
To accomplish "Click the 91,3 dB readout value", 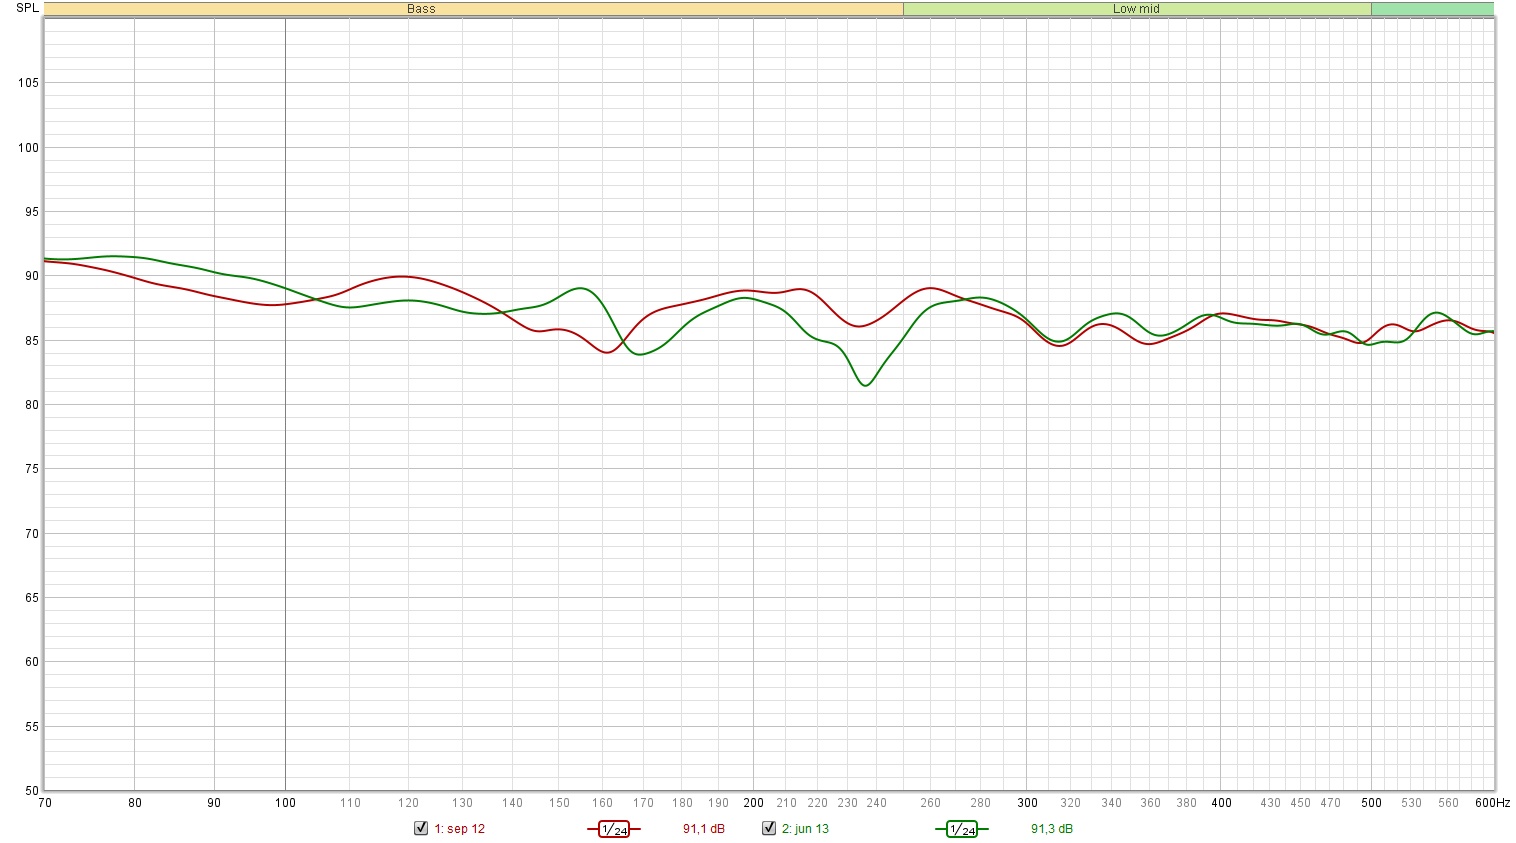I will point(1052,829).
